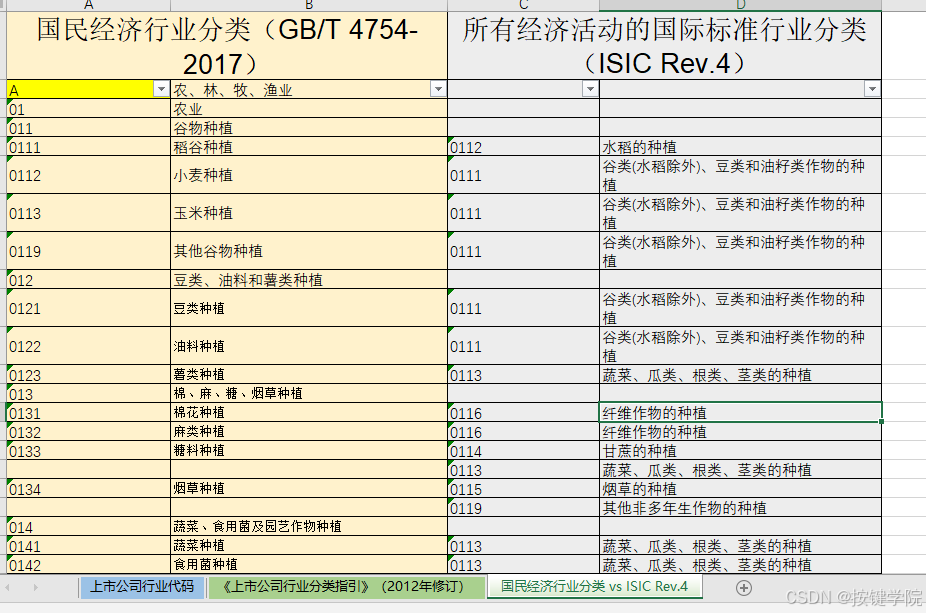The width and height of the screenshot is (926, 613).
Task: Select cell 小麦种植
Action: coord(309,175)
